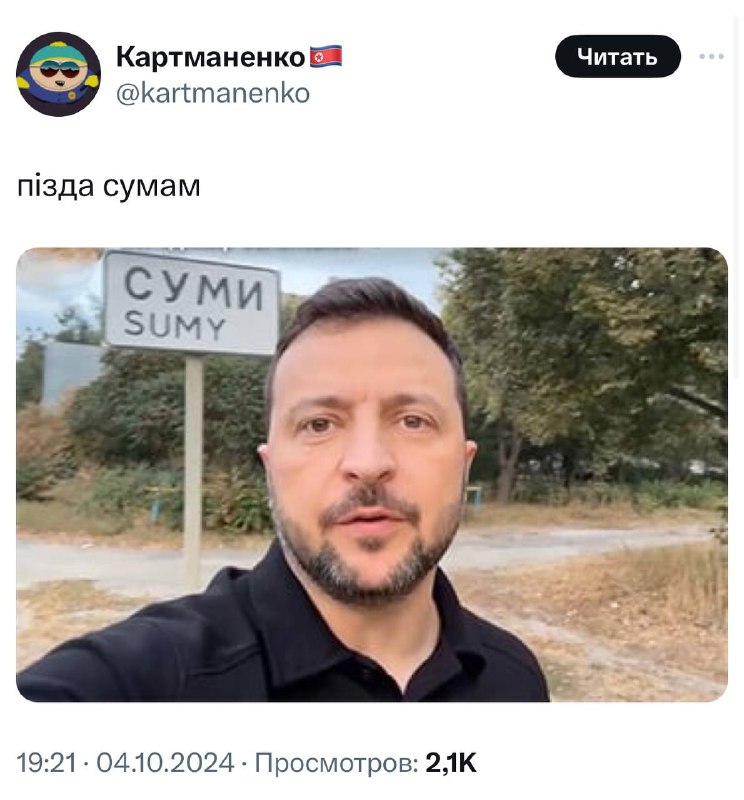
Task: Open the @kartmanenko handle link
Action: 213,93
